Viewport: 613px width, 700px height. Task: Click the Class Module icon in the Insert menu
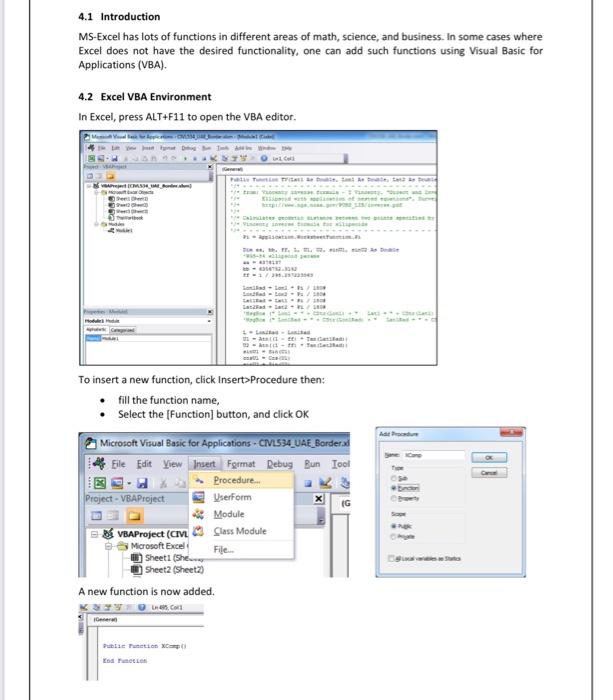pyautogui.click(x=198, y=531)
